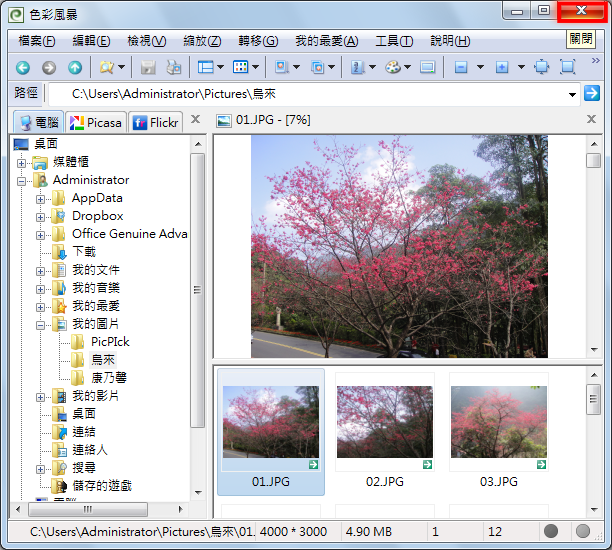Open the 檔案(F) menu
The height and width of the screenshot is (550, 612).
(37, 41)
